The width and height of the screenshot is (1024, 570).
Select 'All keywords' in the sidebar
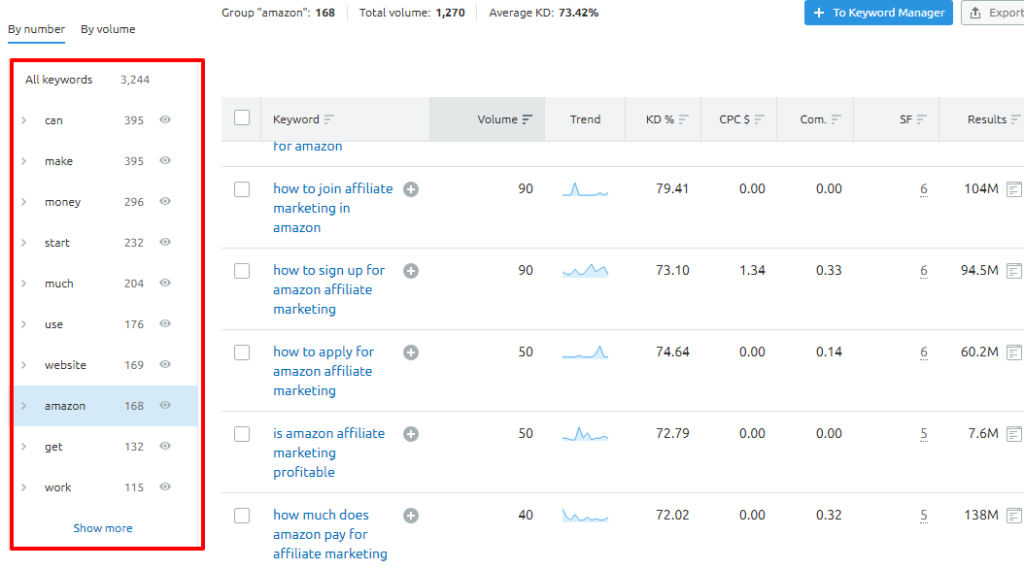(59, 80)
